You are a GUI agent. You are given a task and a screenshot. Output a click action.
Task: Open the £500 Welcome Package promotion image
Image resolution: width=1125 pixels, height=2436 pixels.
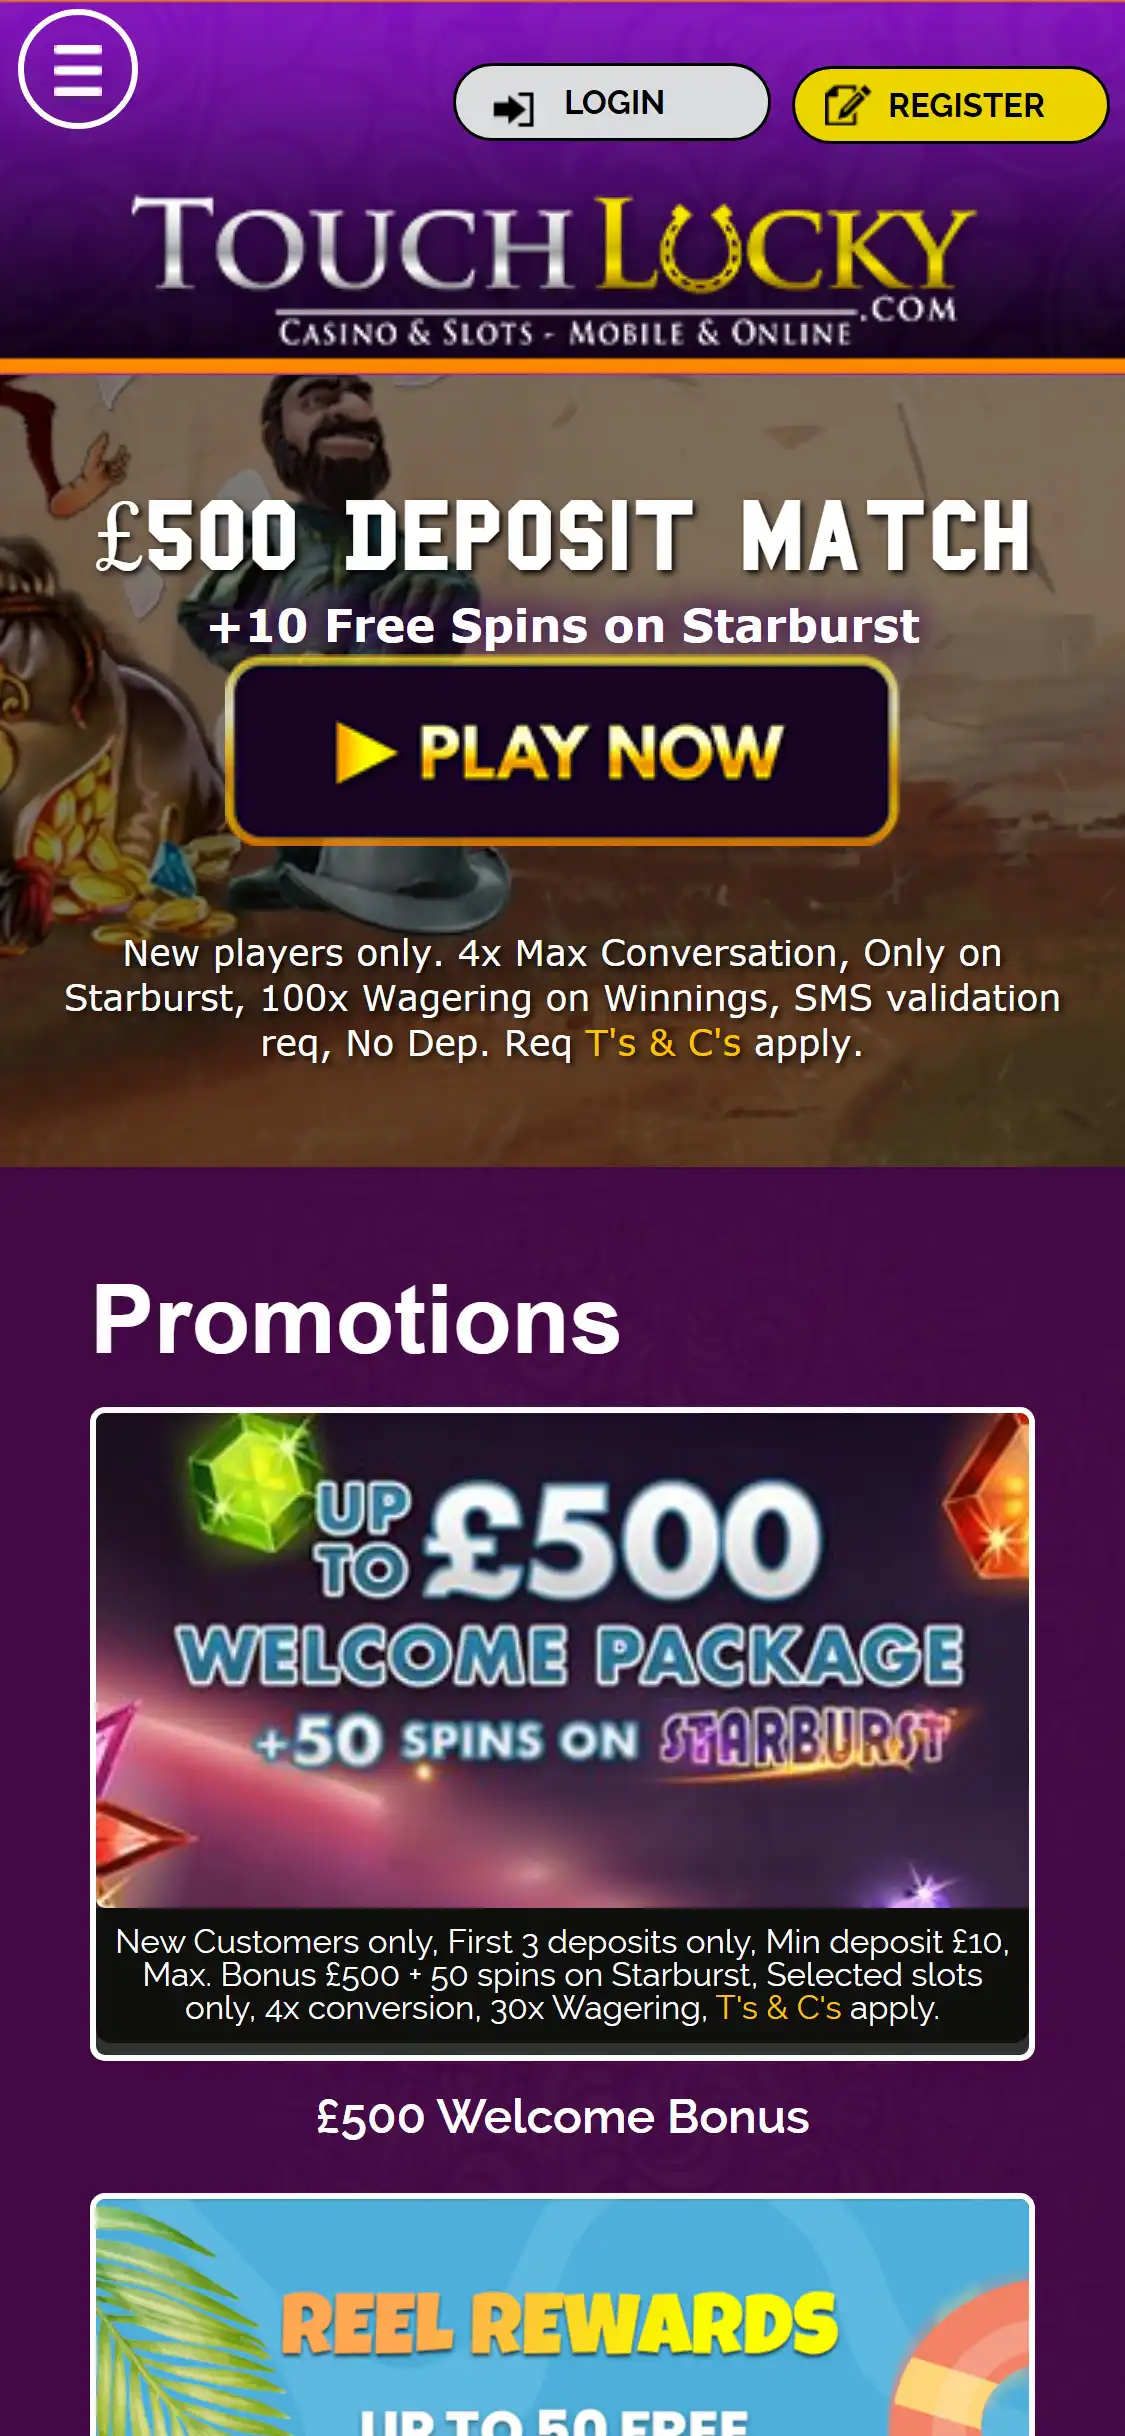click(562, 1659)
